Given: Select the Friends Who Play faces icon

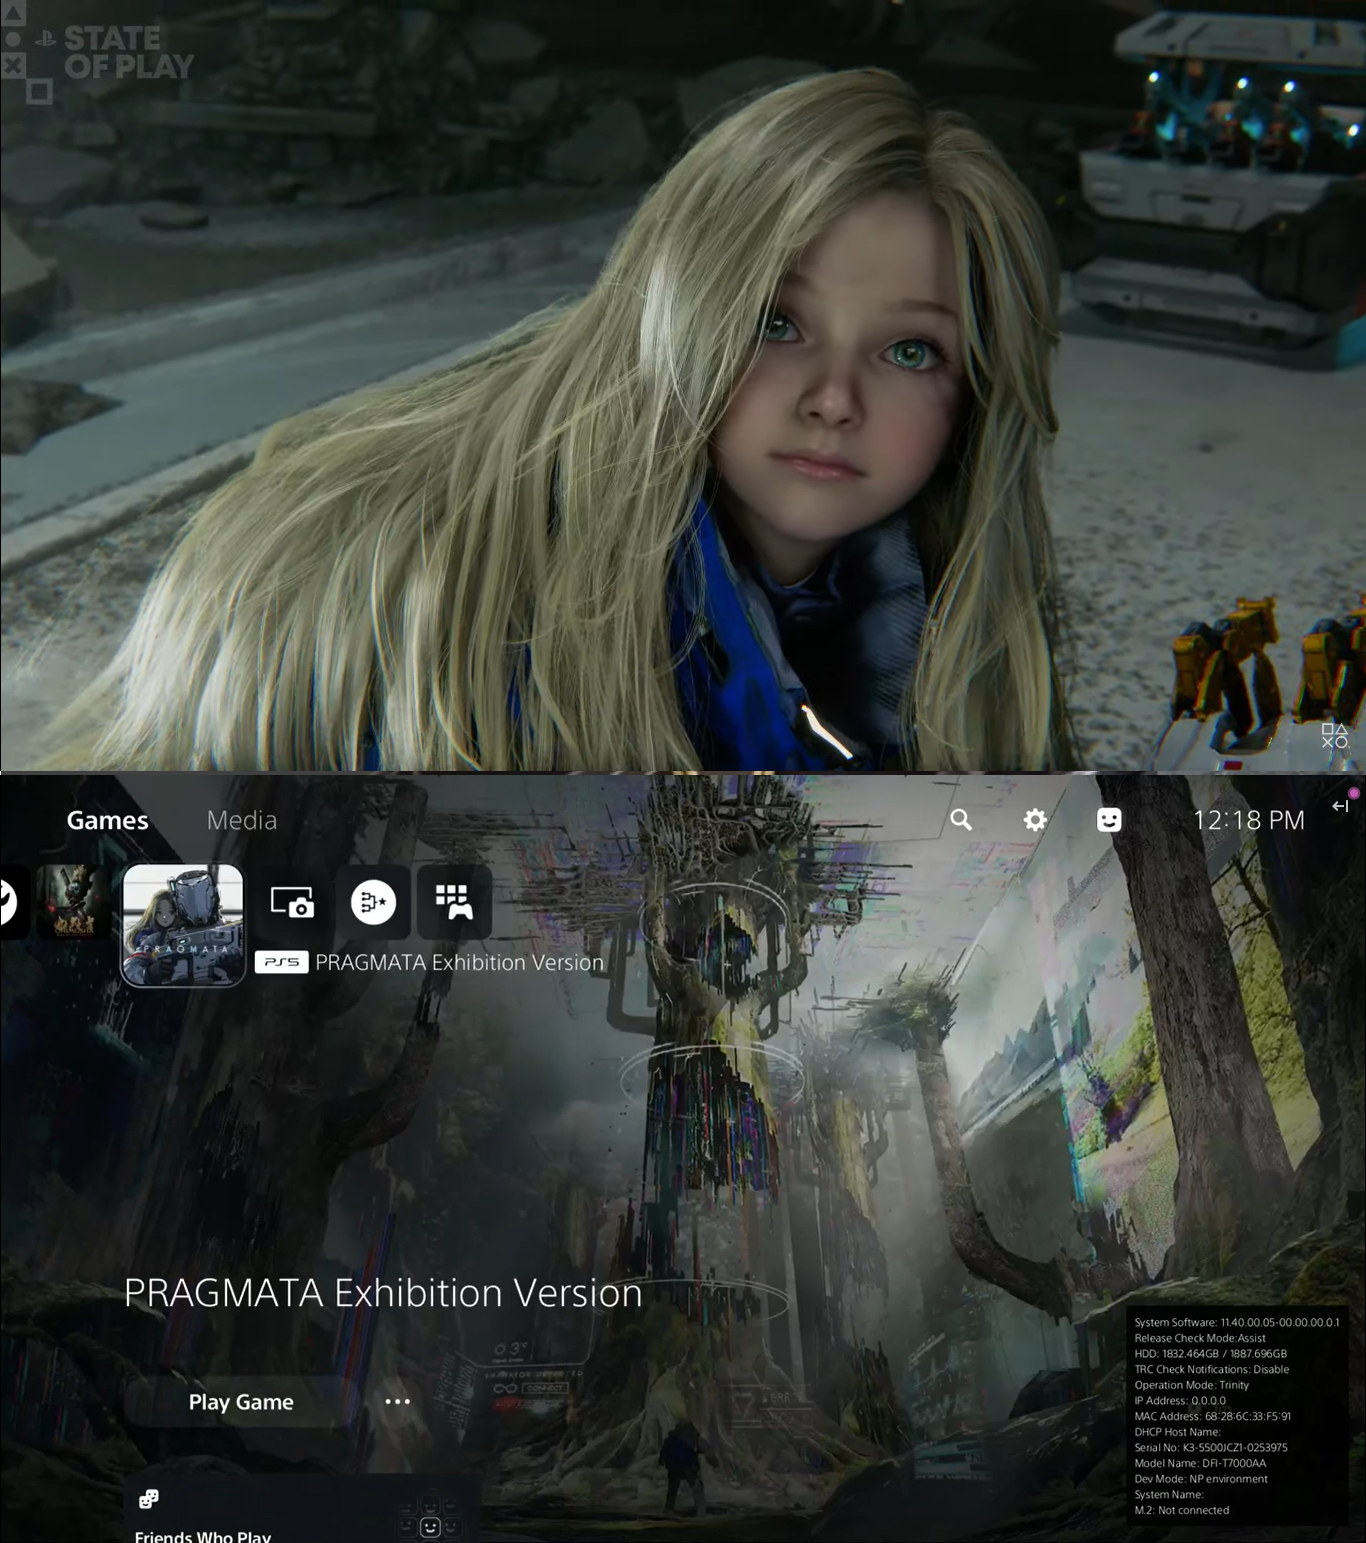Looking at the screenshot, I should pyautogui.click(x=149, y=1498).
